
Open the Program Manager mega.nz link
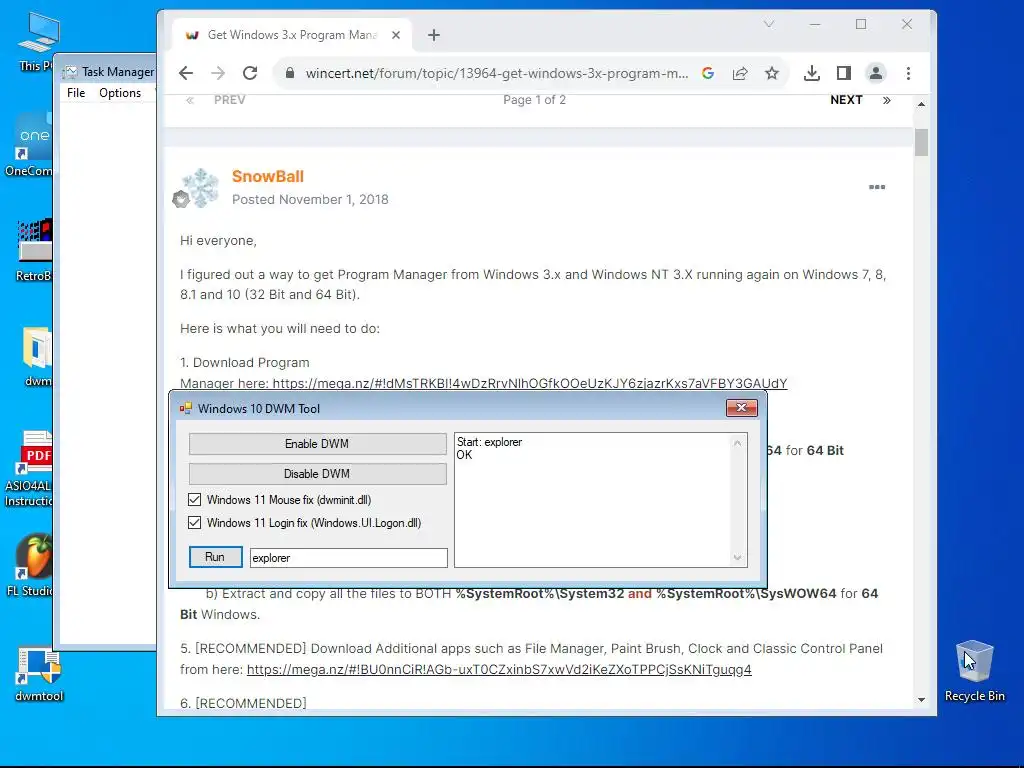point(530,383)
